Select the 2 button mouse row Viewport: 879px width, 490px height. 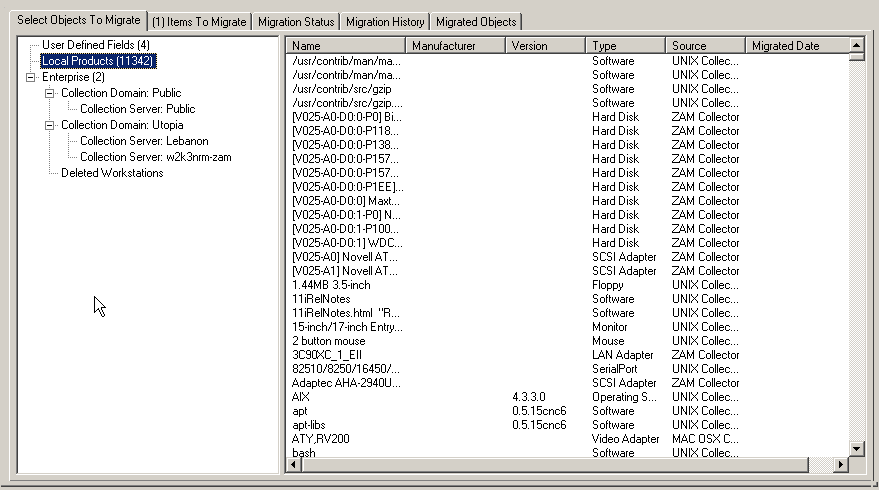pos(567,341)
